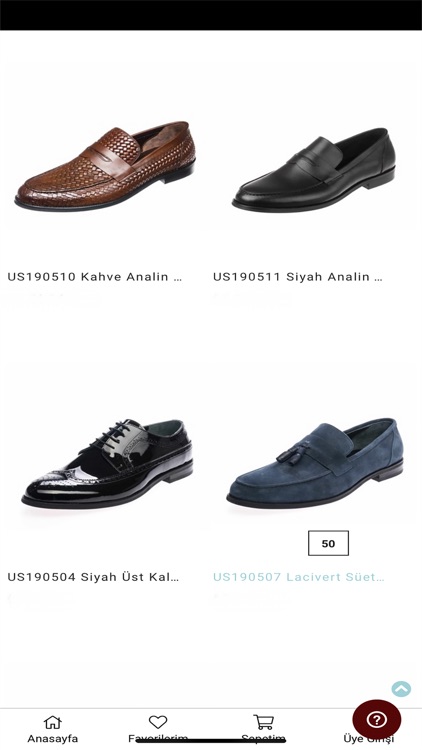This screenshot has height=750, width=422.
Task: Tap the Anasayfa house icon
Action: (x=53, y=722)
